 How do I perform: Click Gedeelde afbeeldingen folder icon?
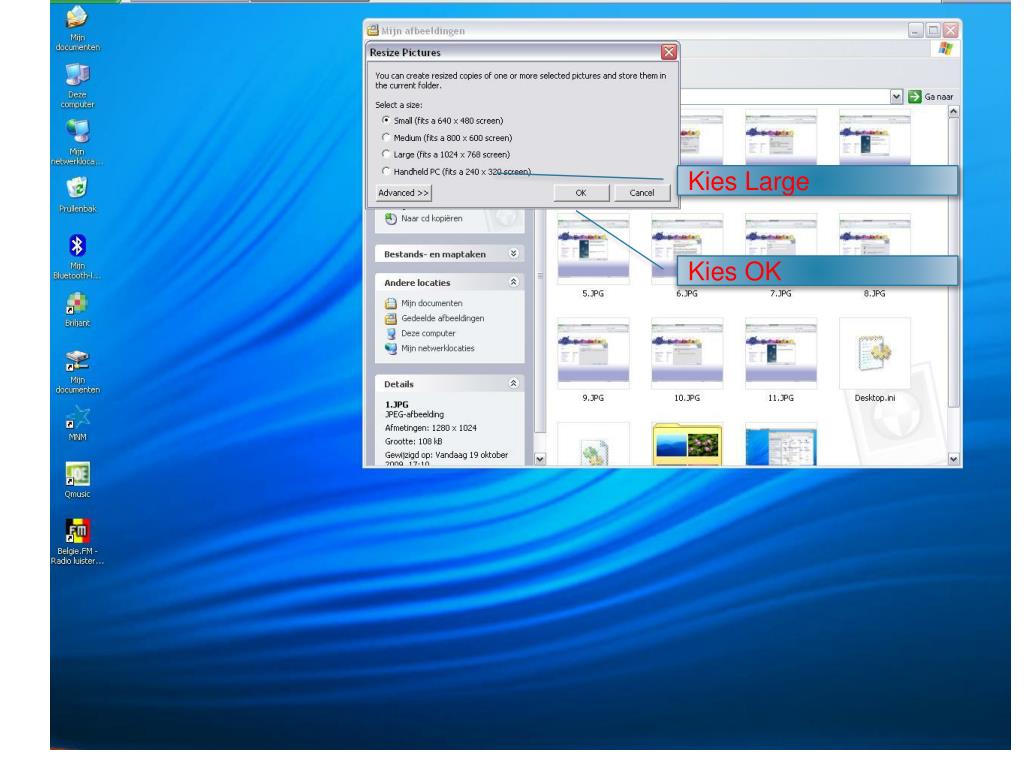point(391,318)
